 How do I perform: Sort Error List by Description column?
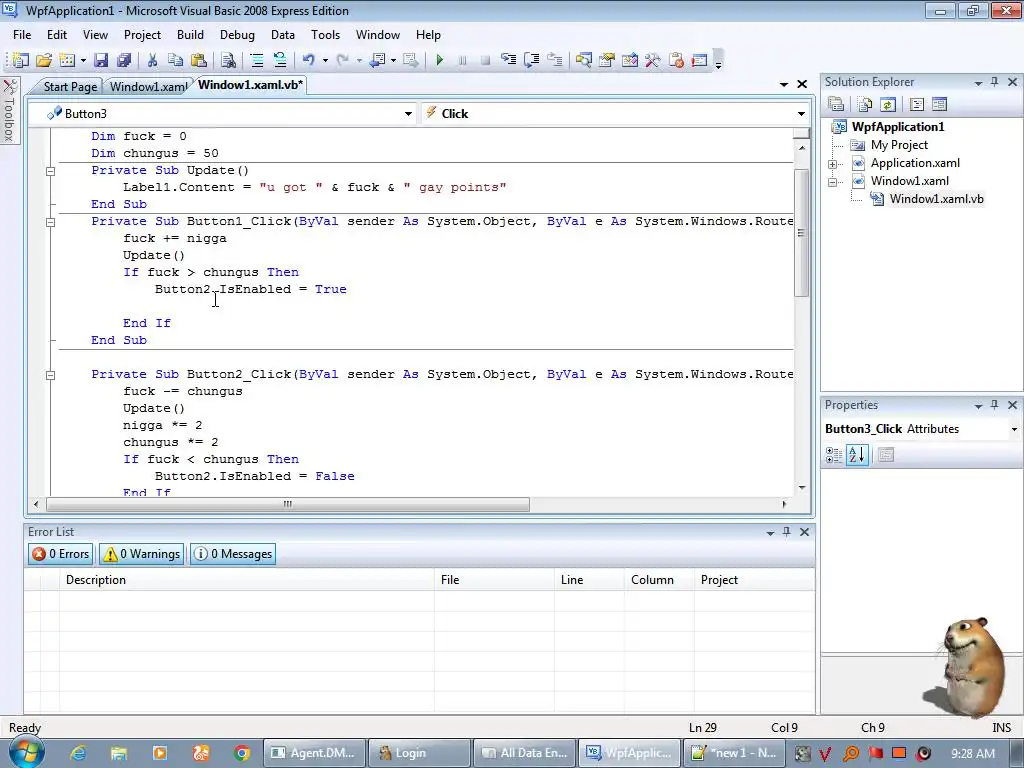click(246, 580)
